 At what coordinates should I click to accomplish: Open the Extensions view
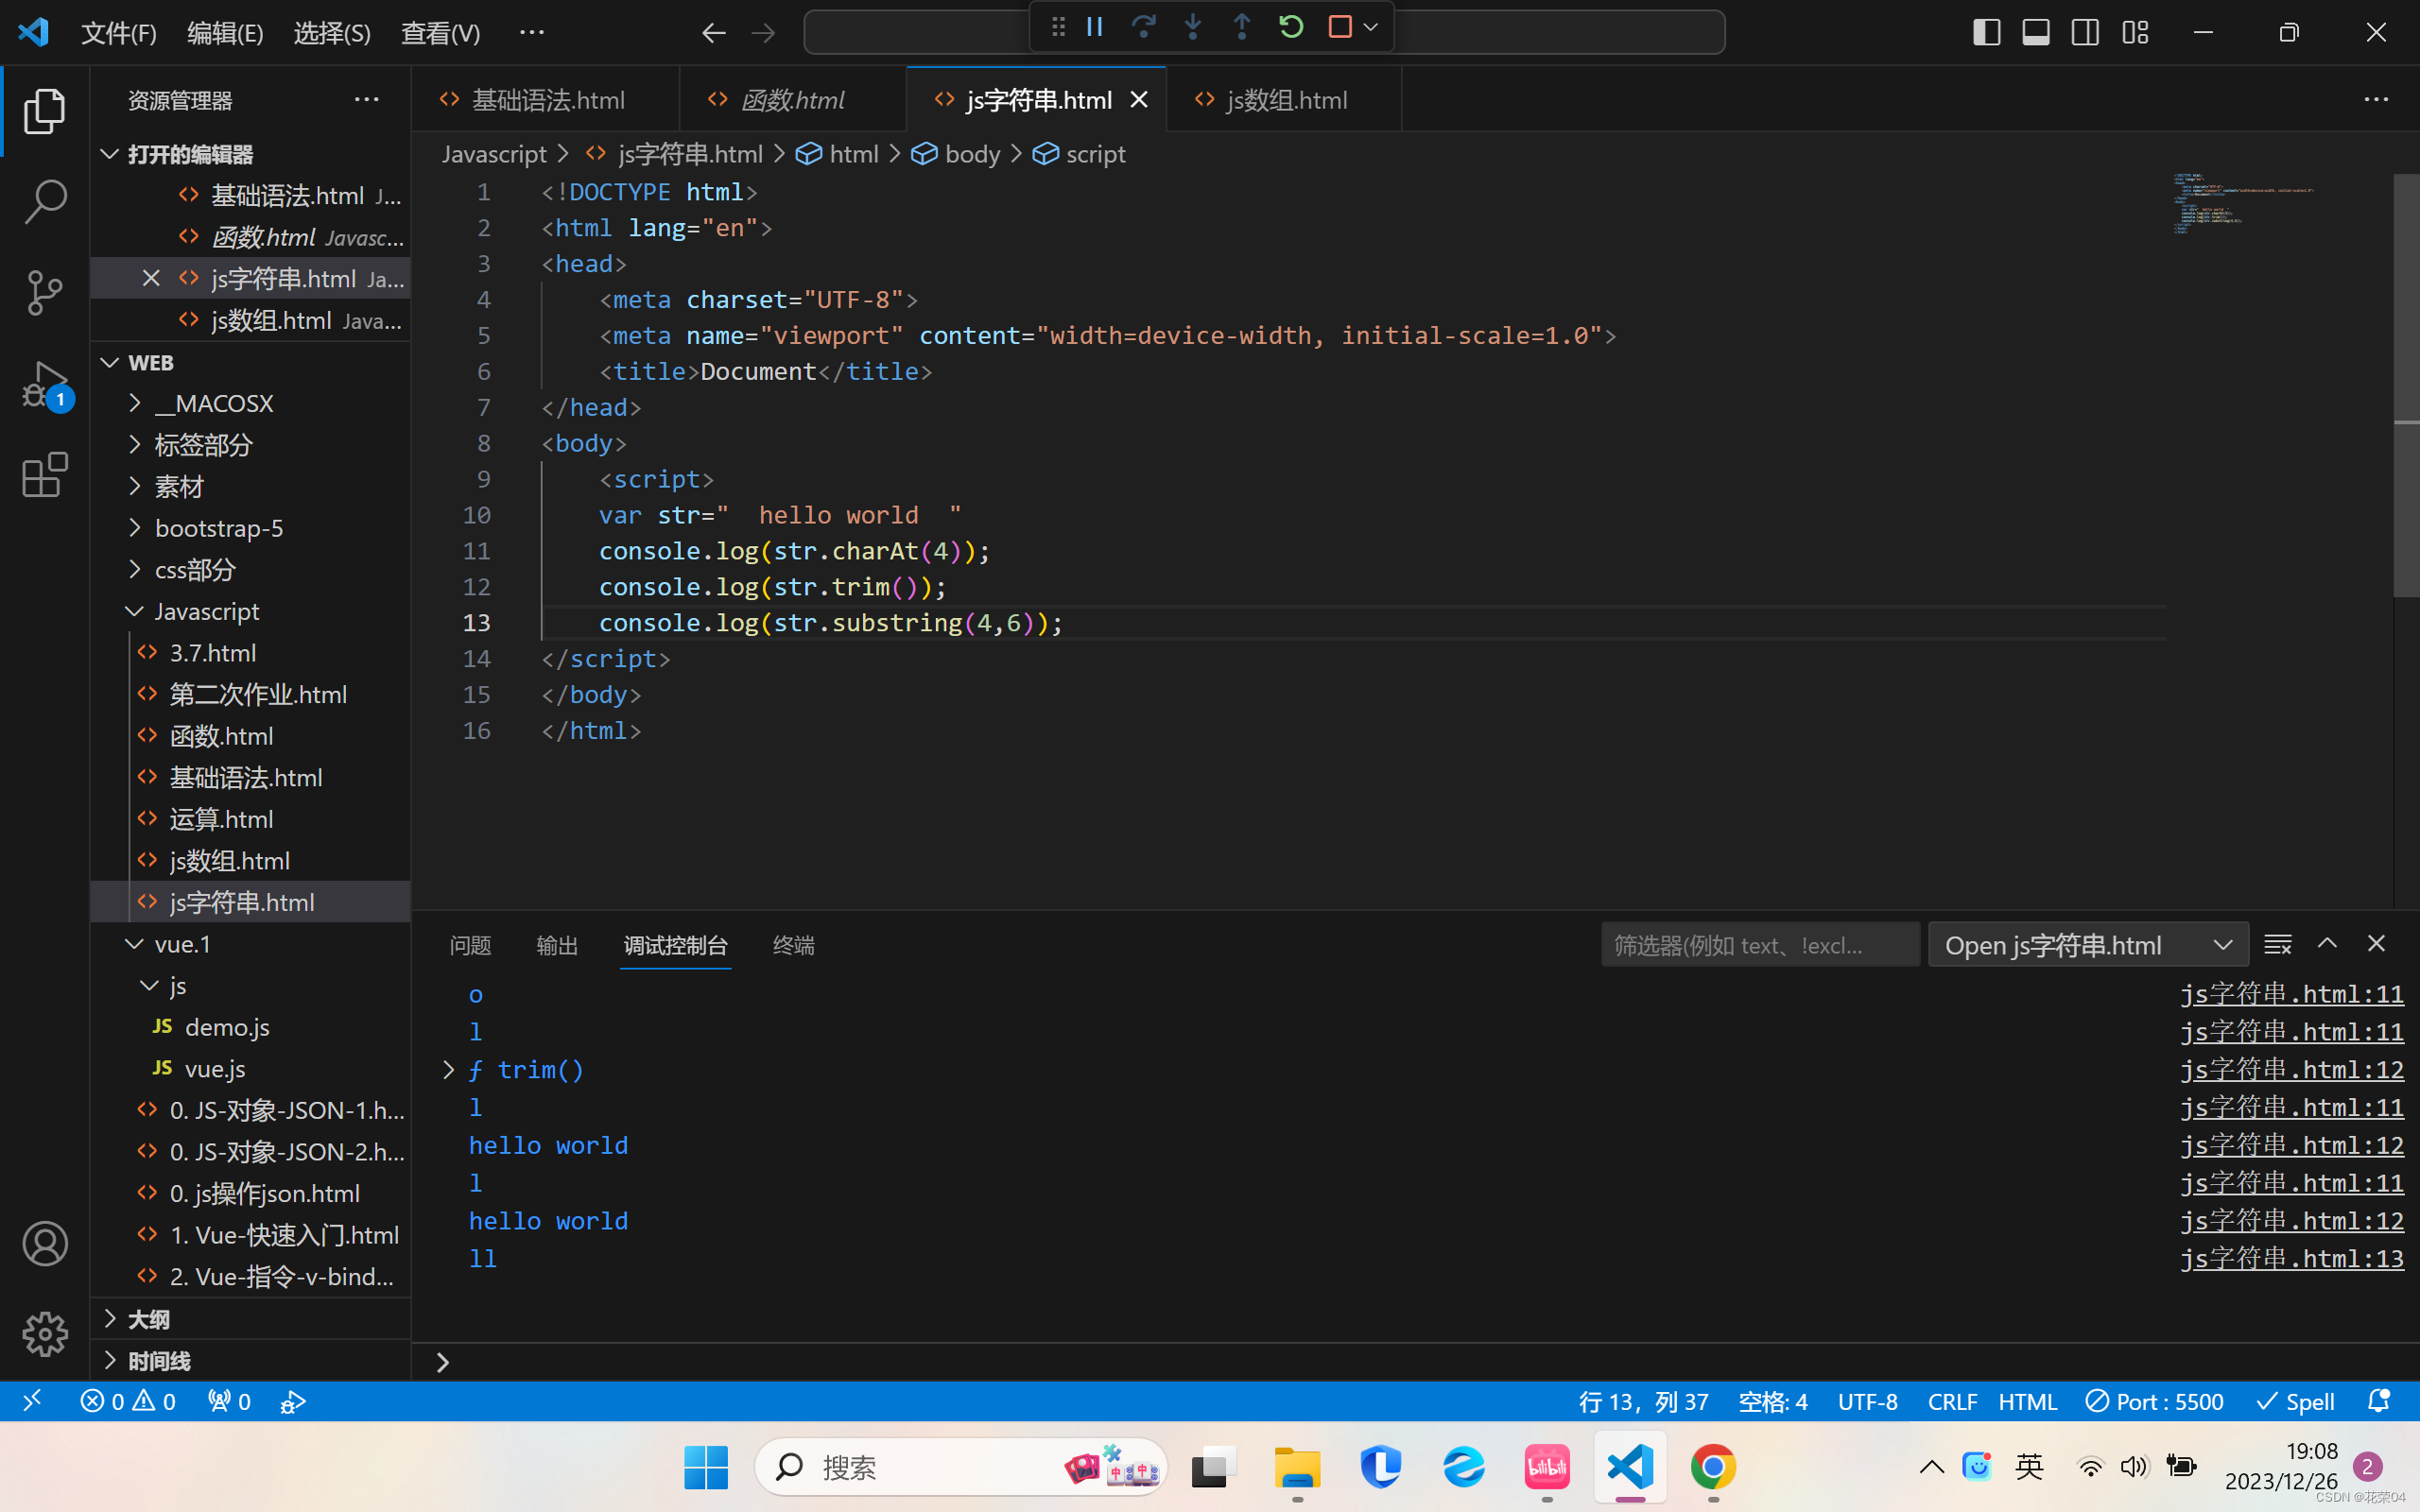[x=45, y=475]
